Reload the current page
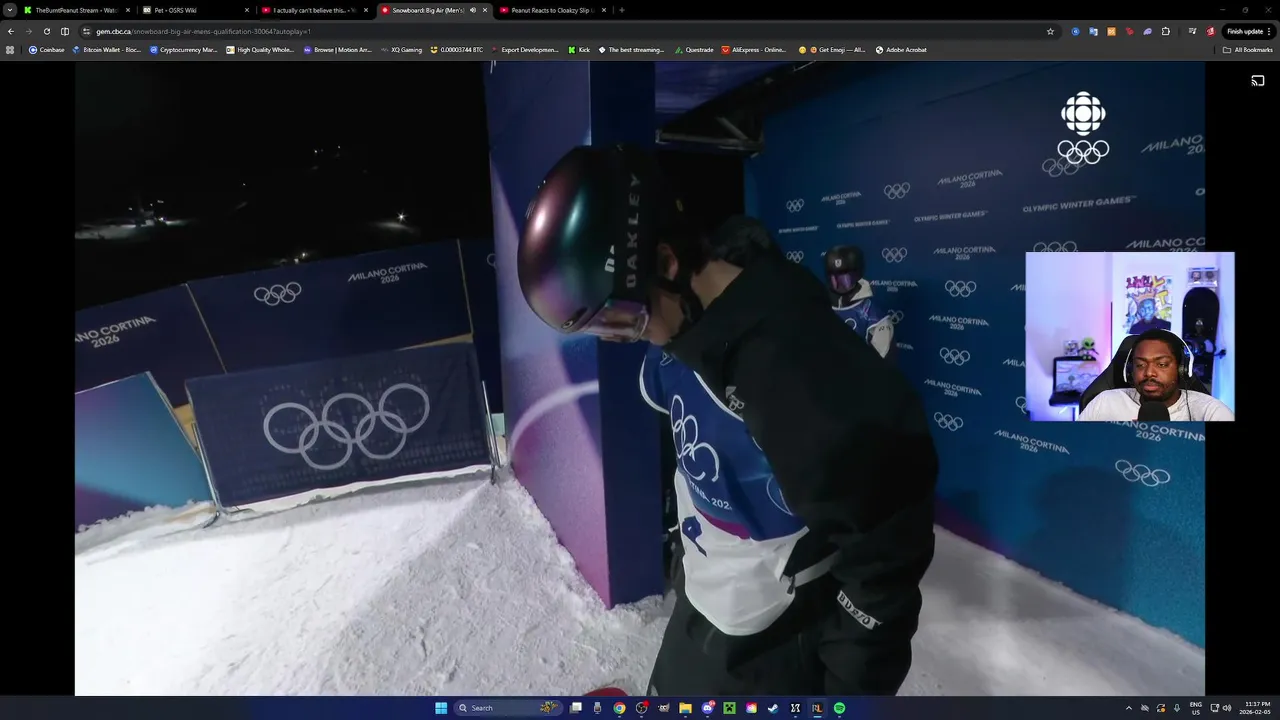 46,31
